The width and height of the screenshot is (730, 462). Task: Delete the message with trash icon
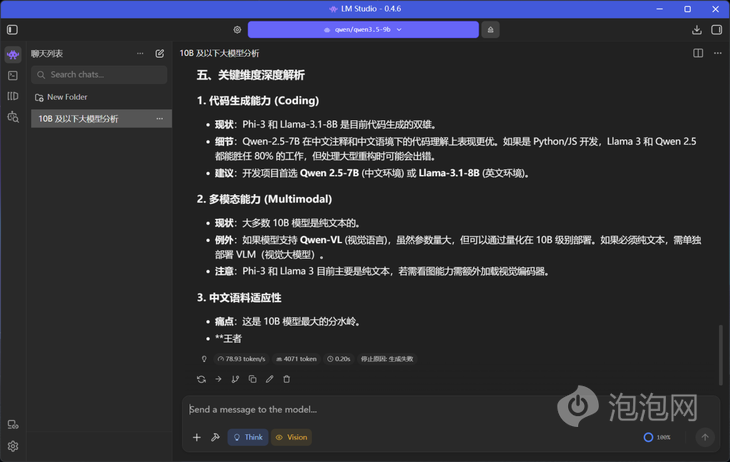tap(286, 379)
